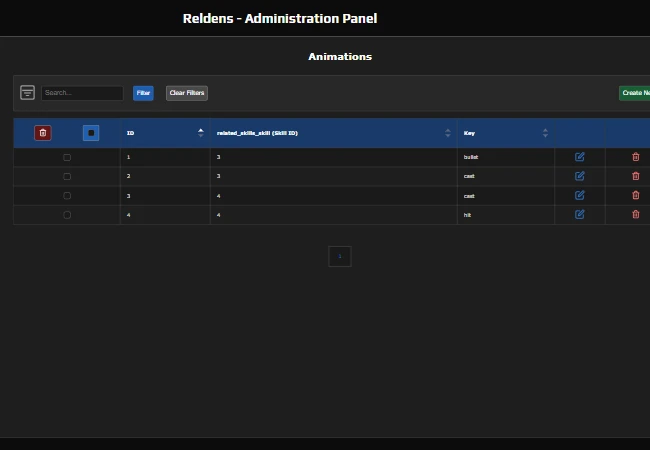Edit the animation row with key hit
Screen dimensions: 650x450
(x=580, y=214)
